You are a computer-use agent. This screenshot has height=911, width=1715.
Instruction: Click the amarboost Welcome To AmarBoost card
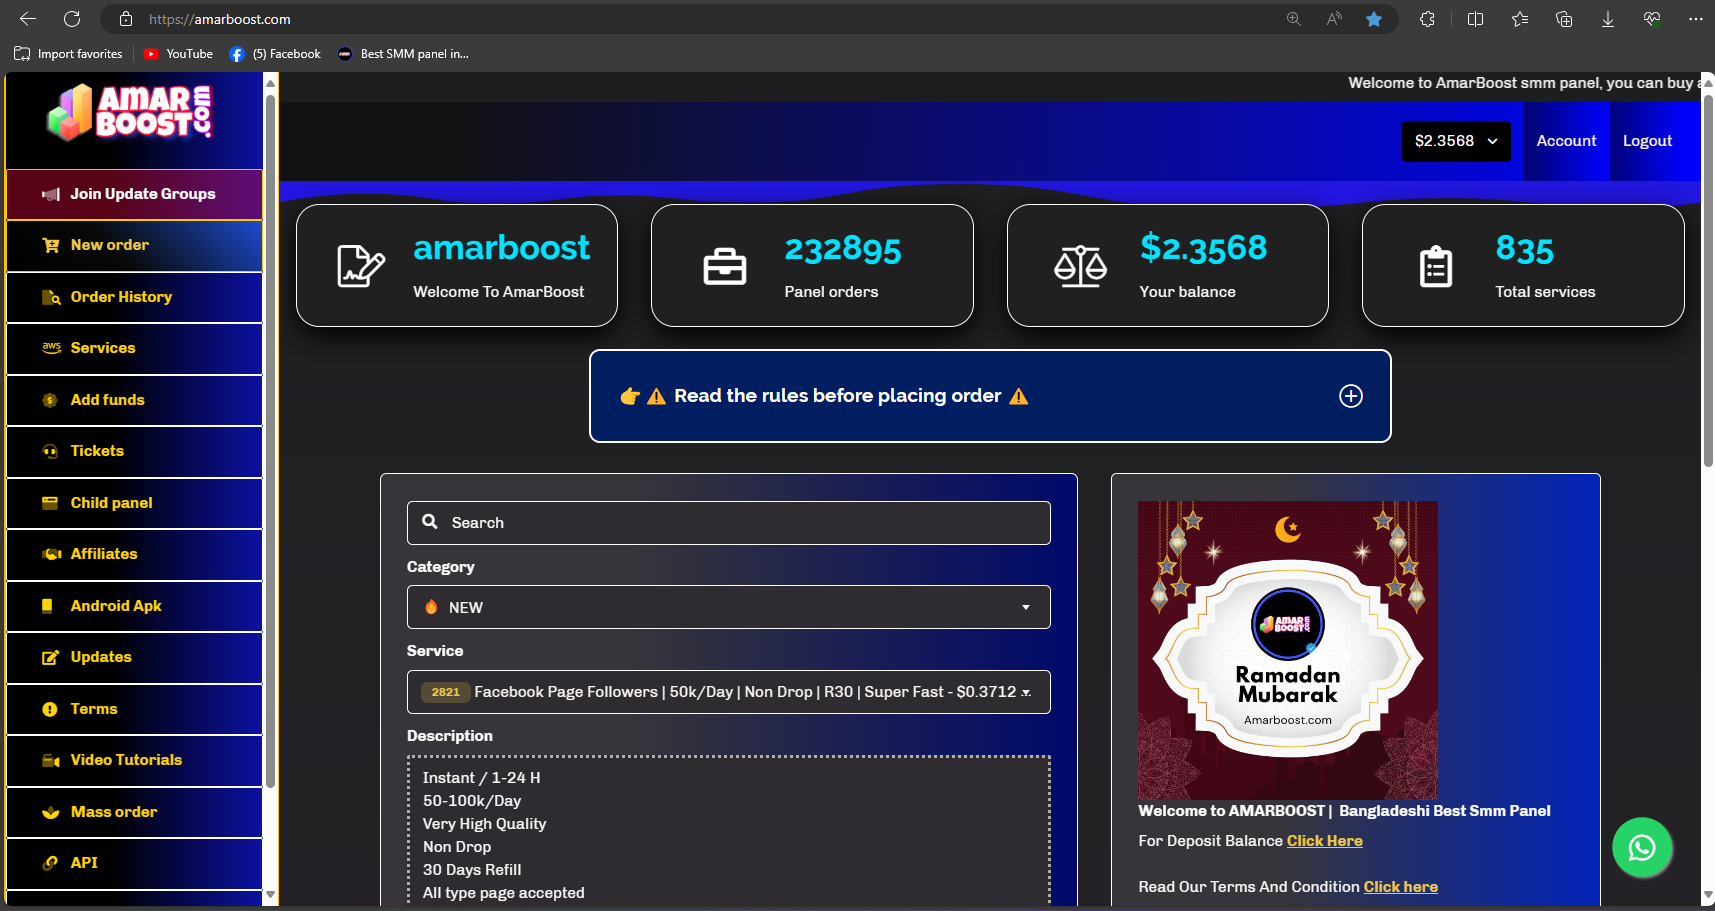click(x=457, y=265)
